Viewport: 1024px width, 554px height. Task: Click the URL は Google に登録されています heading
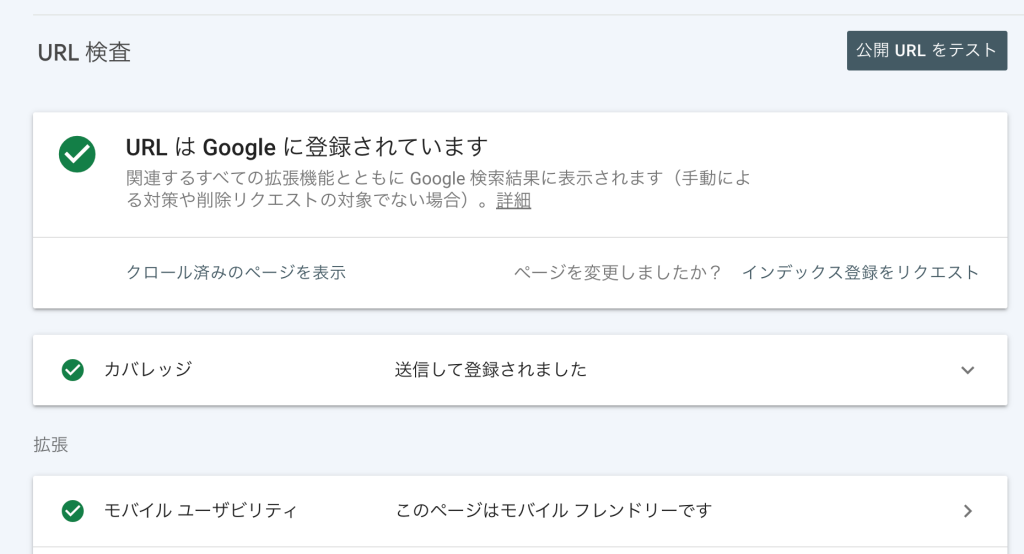307,147
